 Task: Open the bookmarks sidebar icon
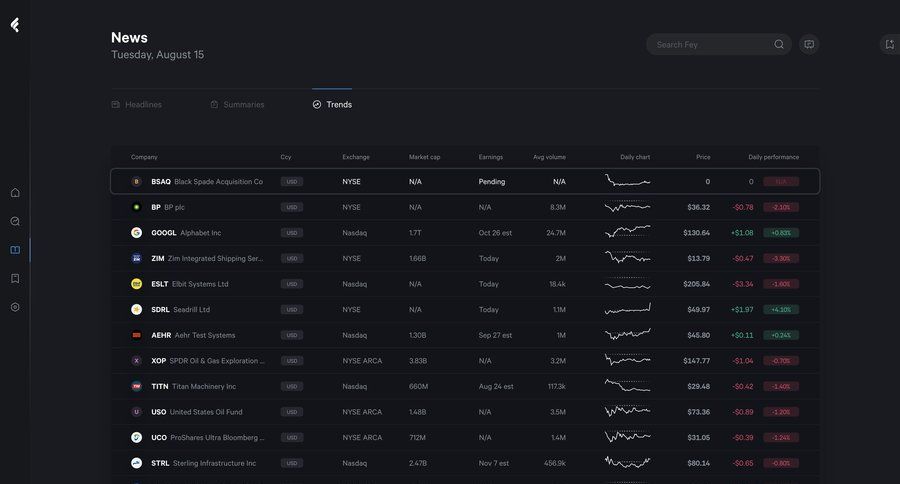[15, 278]
